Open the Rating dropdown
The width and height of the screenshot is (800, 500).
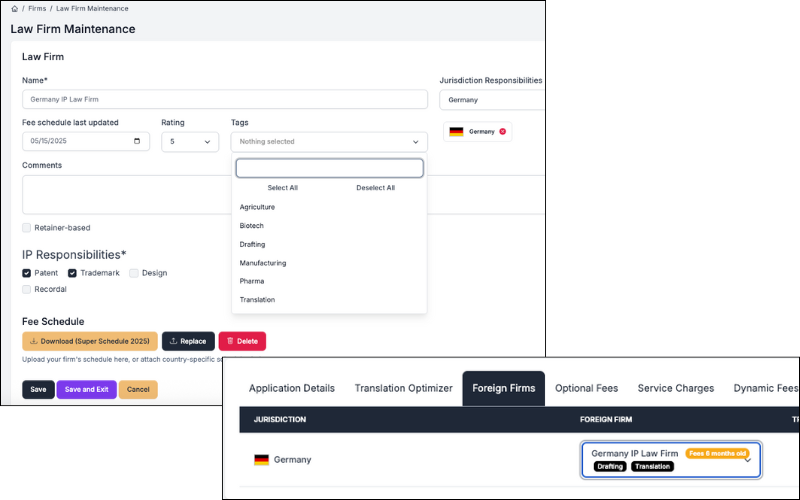(190, 142)
